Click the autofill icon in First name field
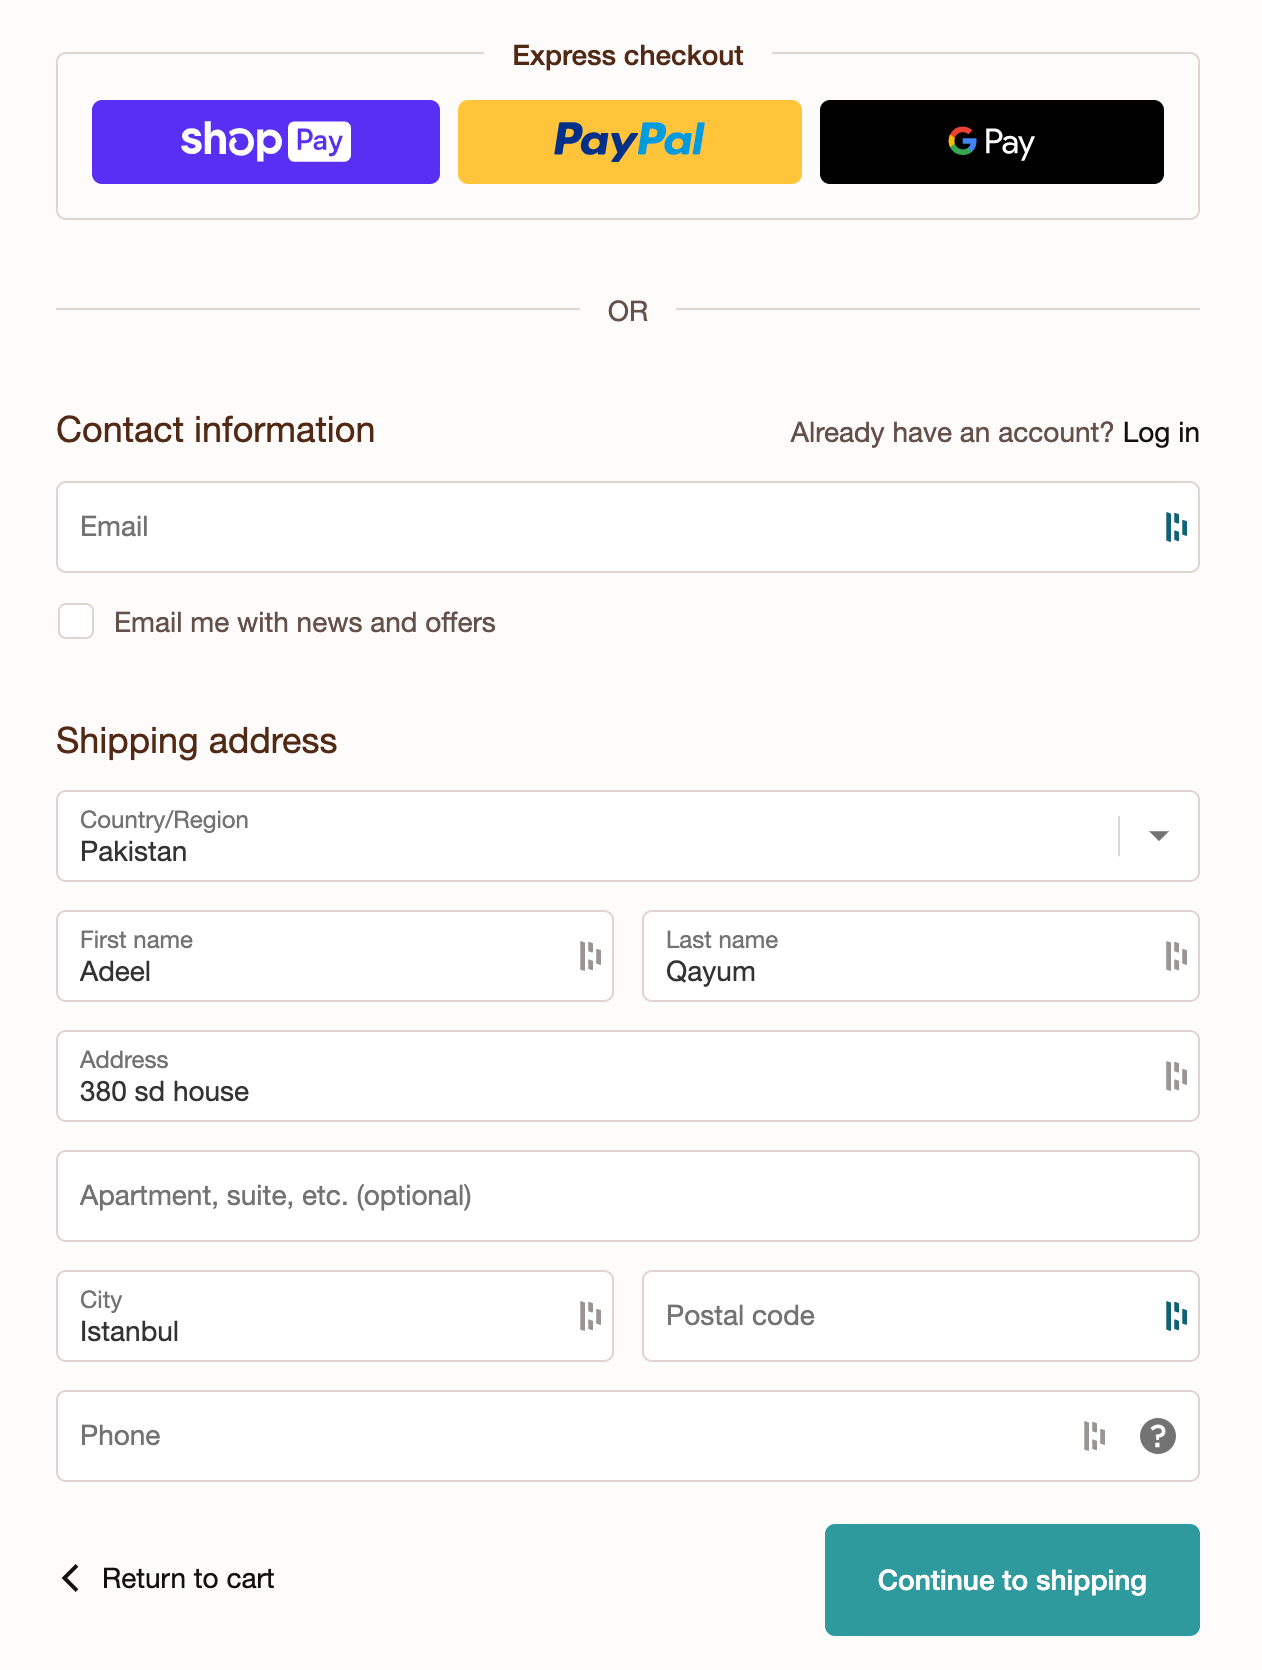 click(590, 956)
